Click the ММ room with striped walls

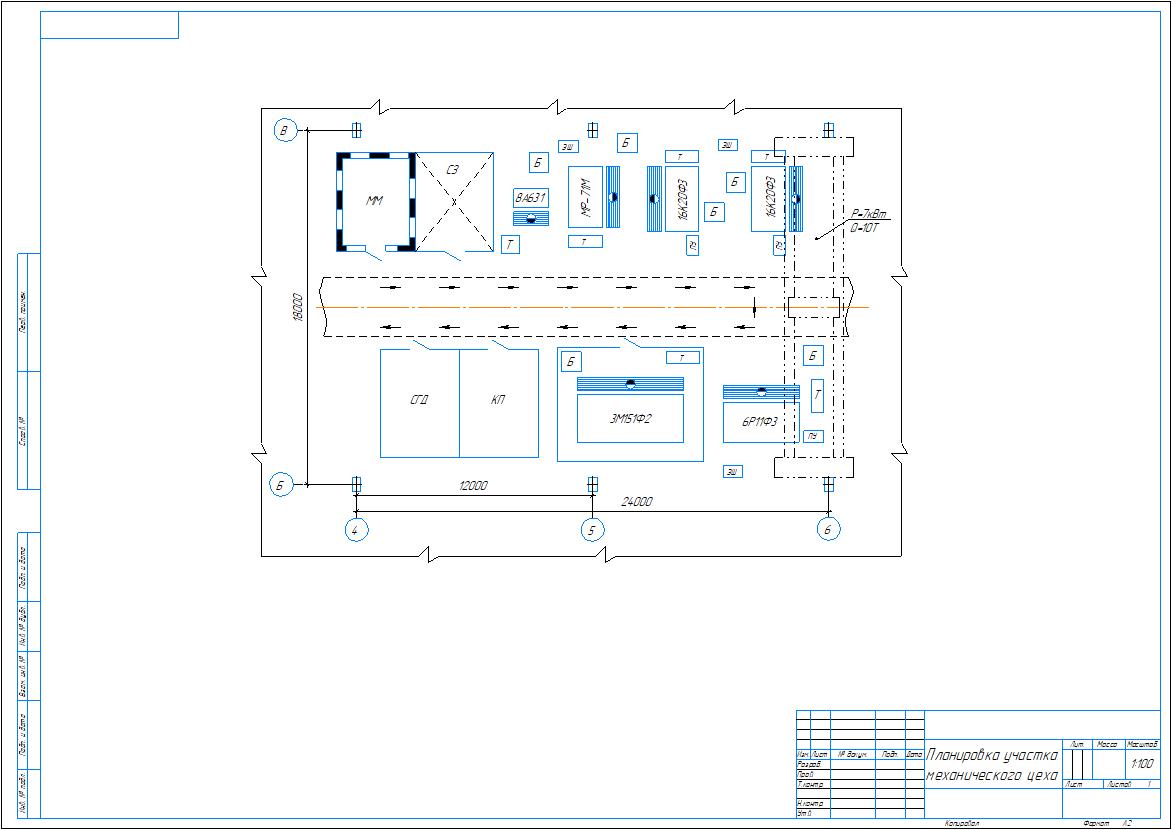pos(375,201)
